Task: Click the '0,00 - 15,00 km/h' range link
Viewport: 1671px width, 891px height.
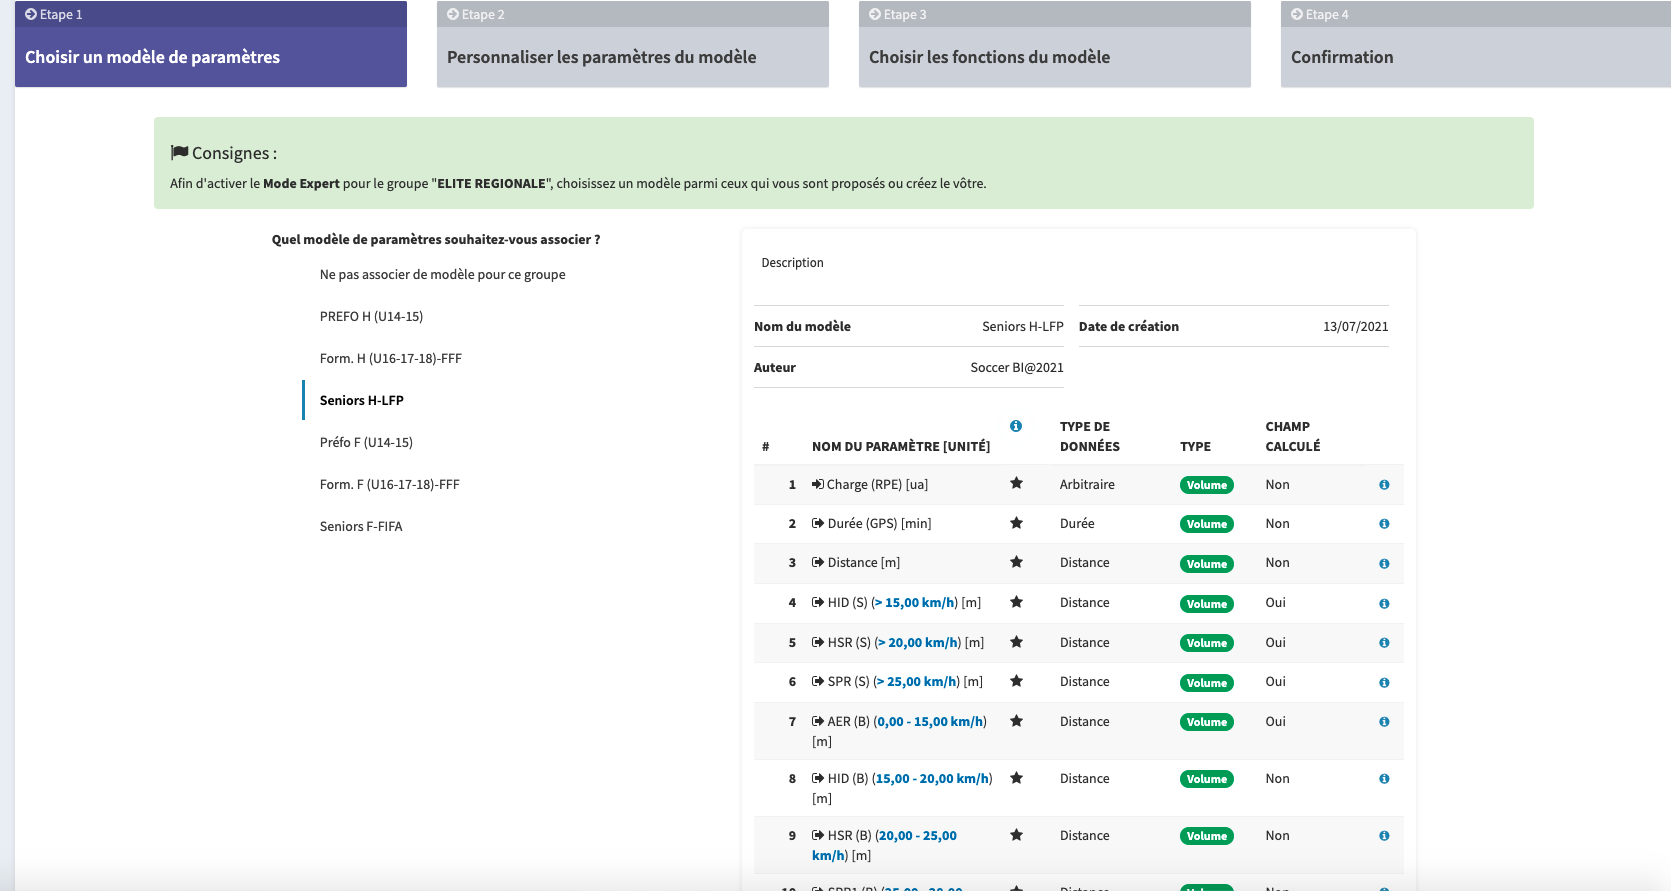Action: click(x=931, y=722)
